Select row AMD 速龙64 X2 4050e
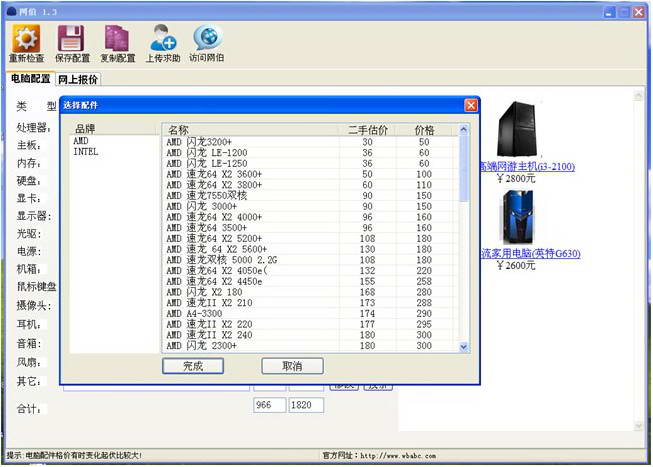This screenshot has height=467, width=653. 309,271
